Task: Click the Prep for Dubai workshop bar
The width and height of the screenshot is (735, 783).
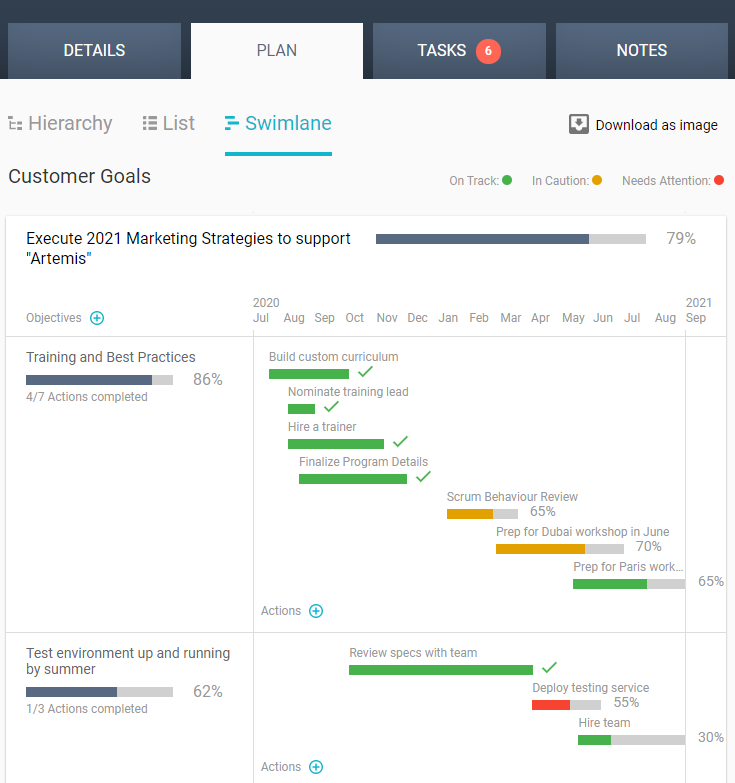Action: pyautogui.click(x=559, y=549)
